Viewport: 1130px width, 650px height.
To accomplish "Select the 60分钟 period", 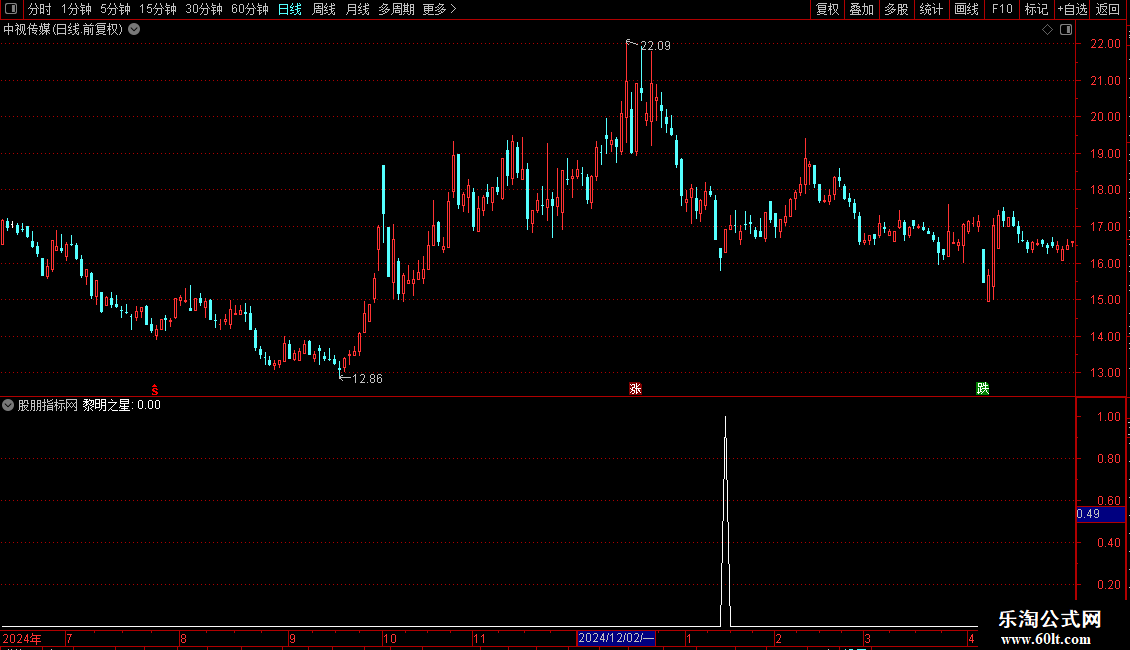I will click(250, 9).
